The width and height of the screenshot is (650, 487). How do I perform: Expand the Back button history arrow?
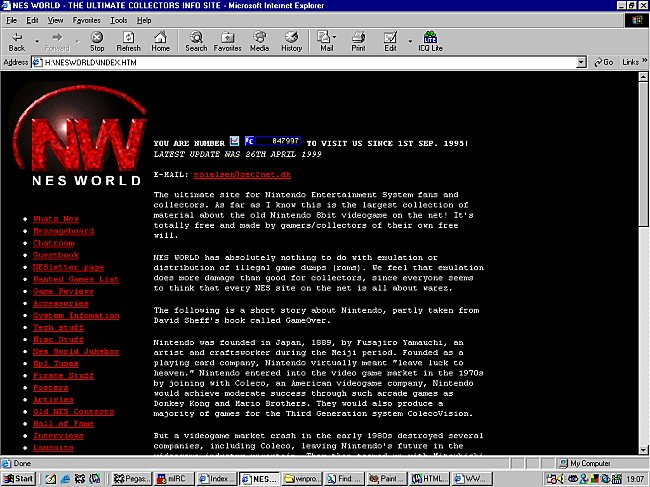(35, 38)
